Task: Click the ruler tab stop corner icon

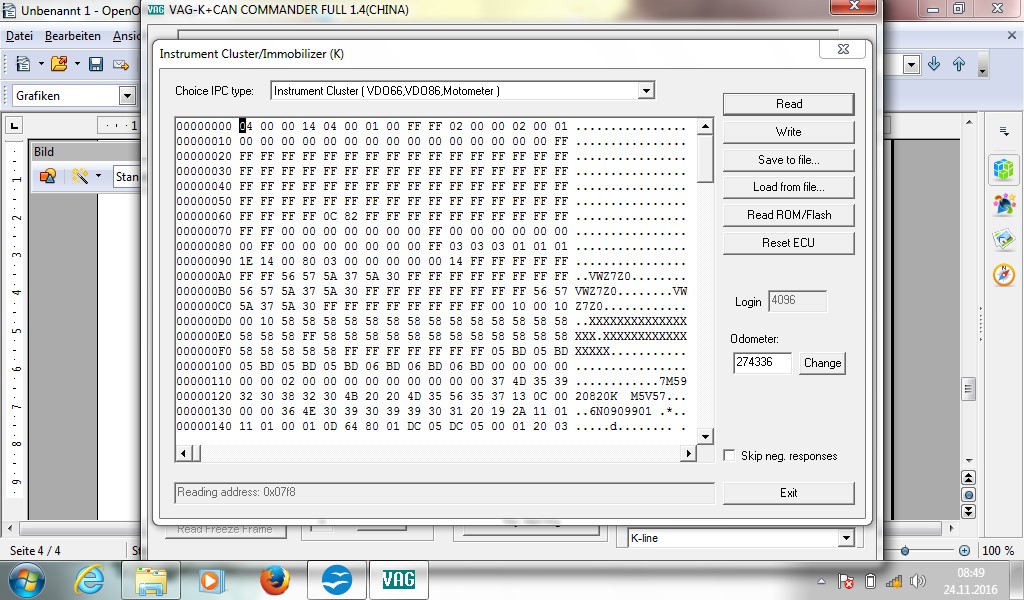Action: (x=14, y=125)
